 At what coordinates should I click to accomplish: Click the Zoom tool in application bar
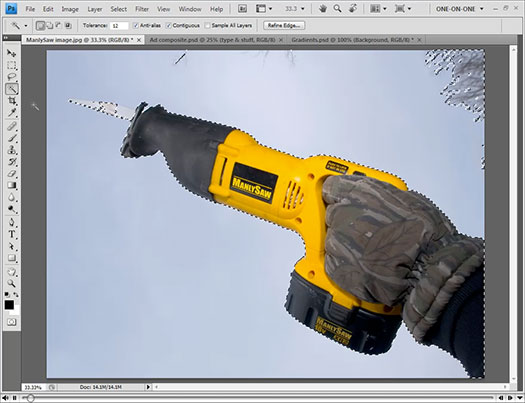point(337,9)
